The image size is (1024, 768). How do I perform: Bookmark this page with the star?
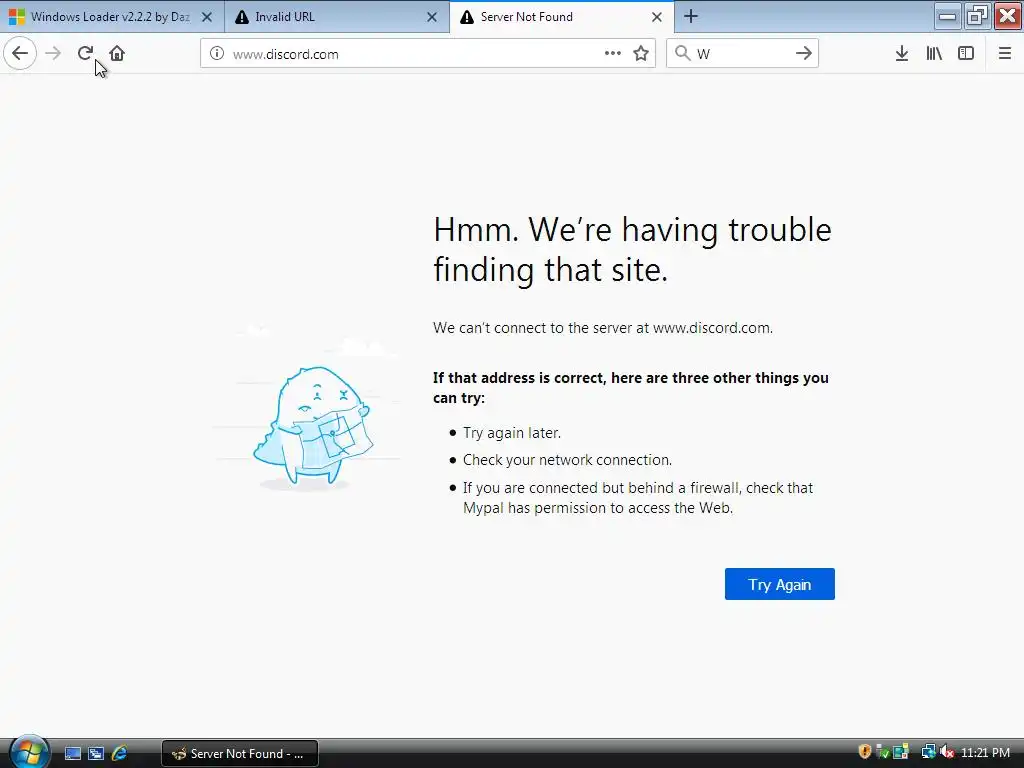pyautogui.click(x=641, y=54)
